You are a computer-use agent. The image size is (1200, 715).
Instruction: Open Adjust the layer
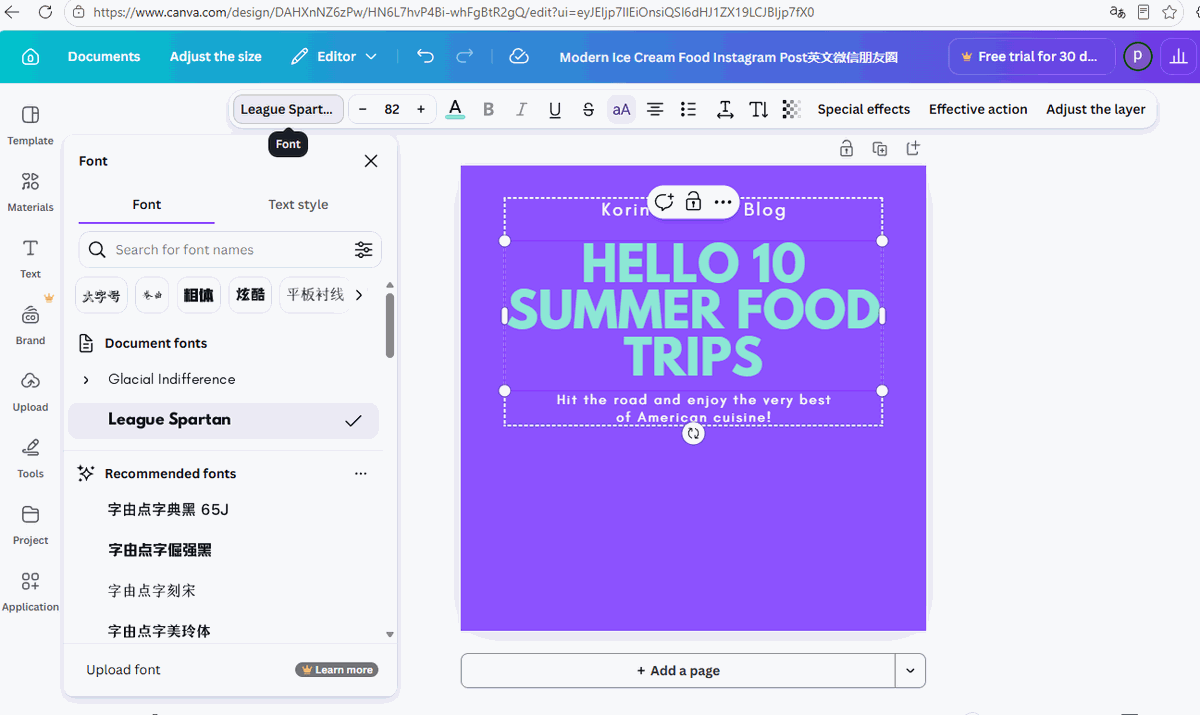[1096, 109]
